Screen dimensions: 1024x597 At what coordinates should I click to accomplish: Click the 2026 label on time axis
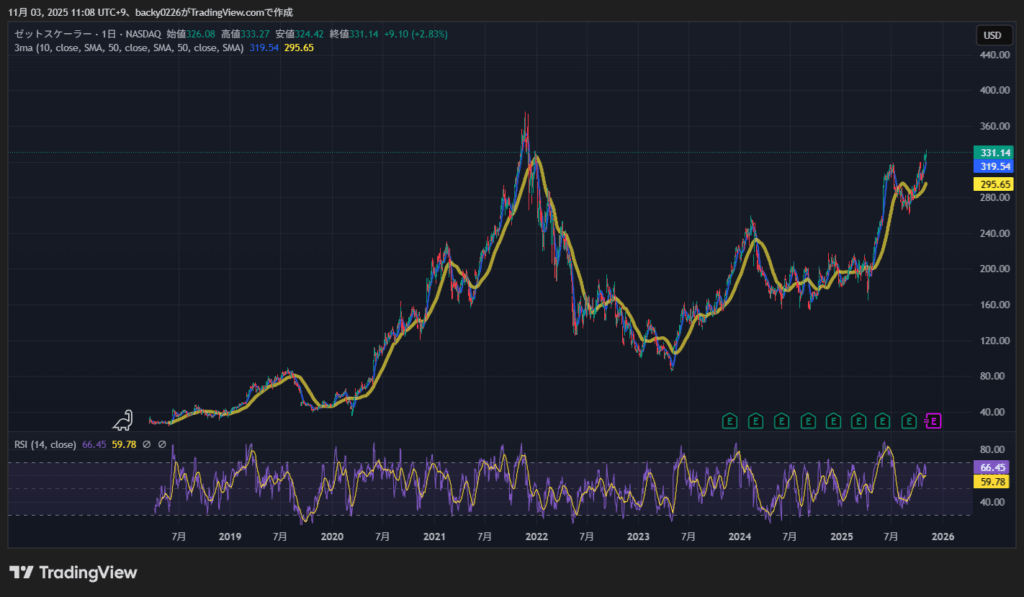tap(942, 537)
